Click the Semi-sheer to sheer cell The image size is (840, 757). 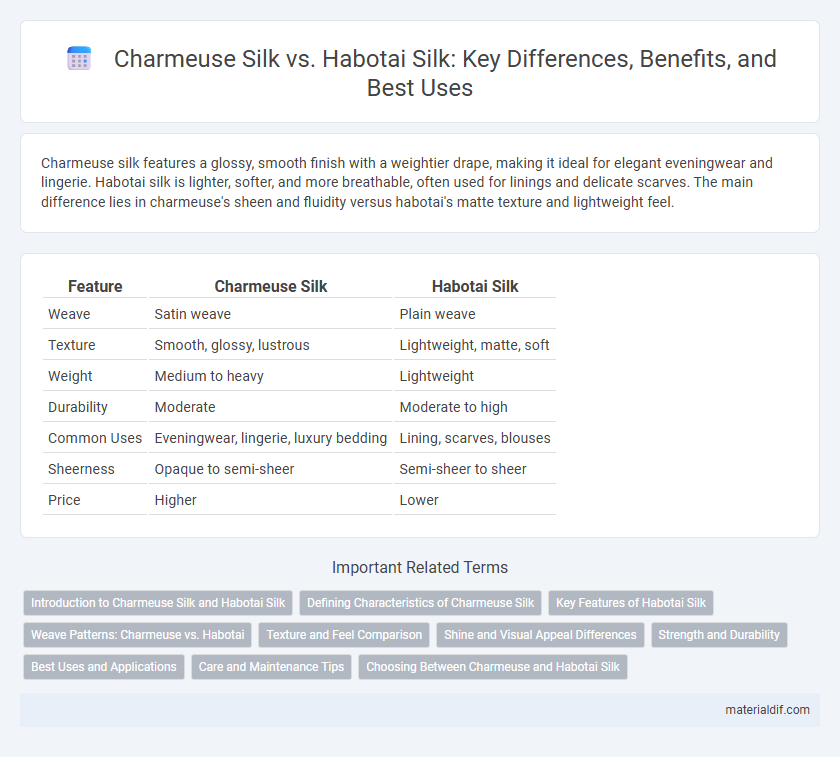[x=475, y=469]
